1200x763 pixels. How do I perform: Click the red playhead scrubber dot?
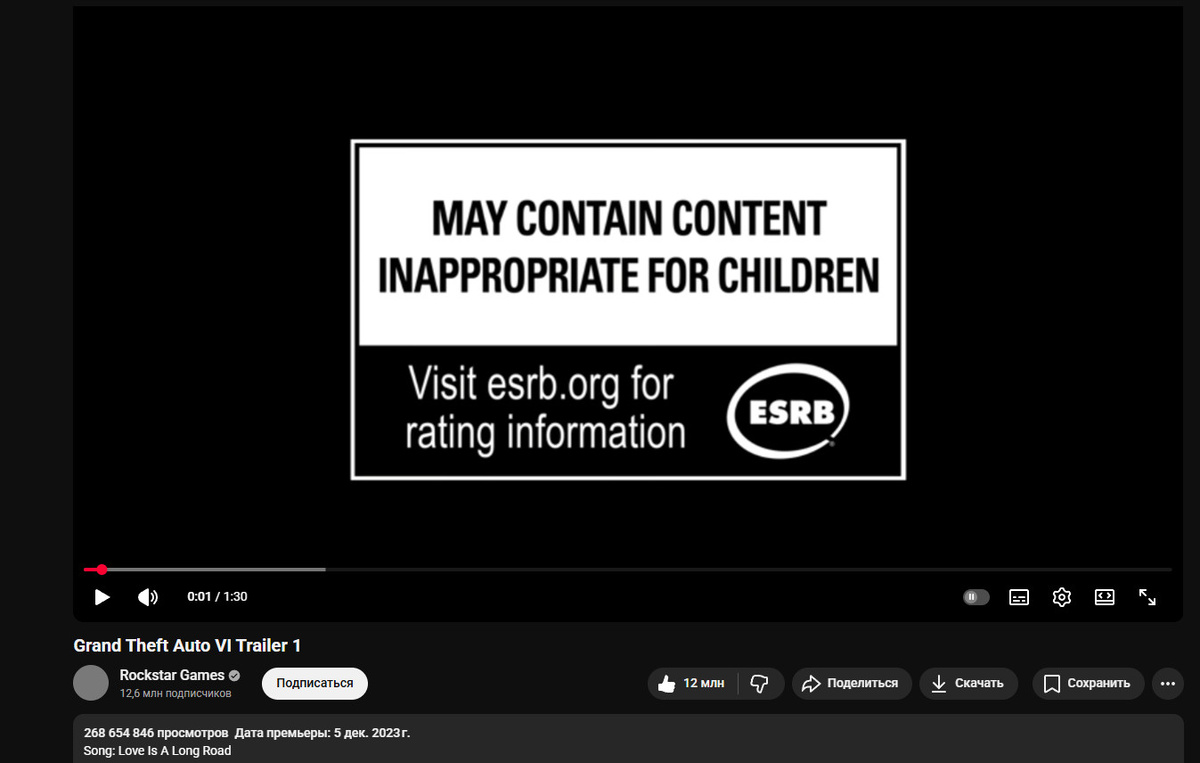(x=101, y=569)
